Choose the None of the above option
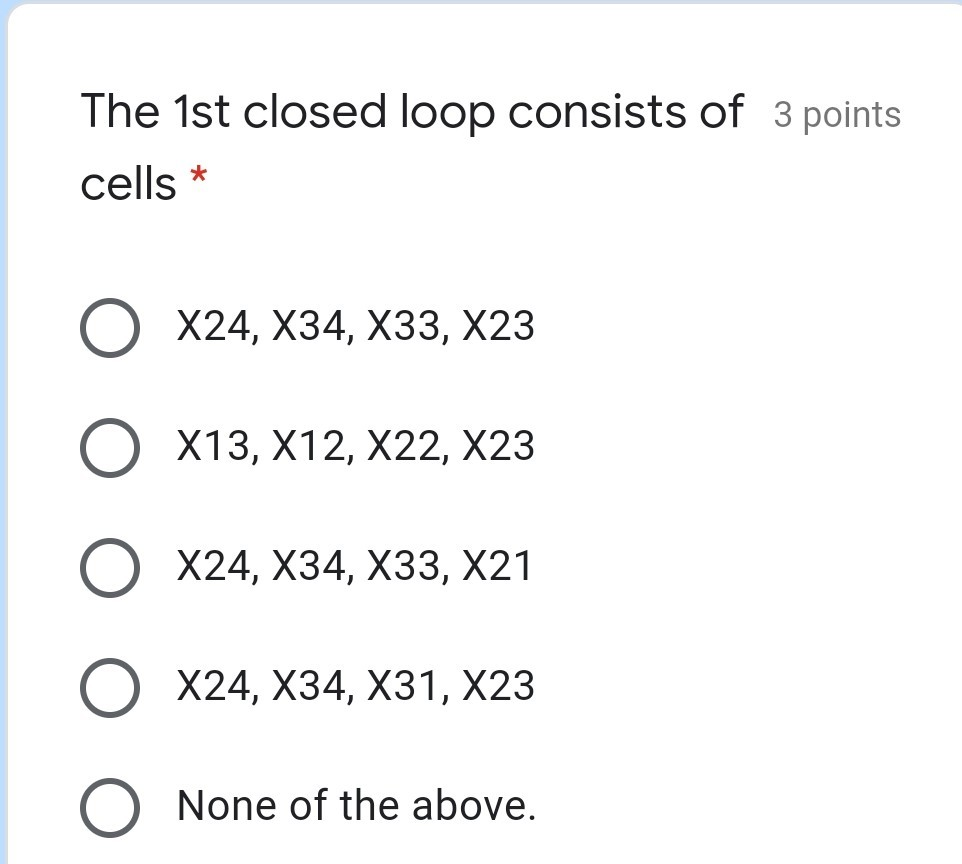This screenshot has height=864, width=962. point(110,804)
